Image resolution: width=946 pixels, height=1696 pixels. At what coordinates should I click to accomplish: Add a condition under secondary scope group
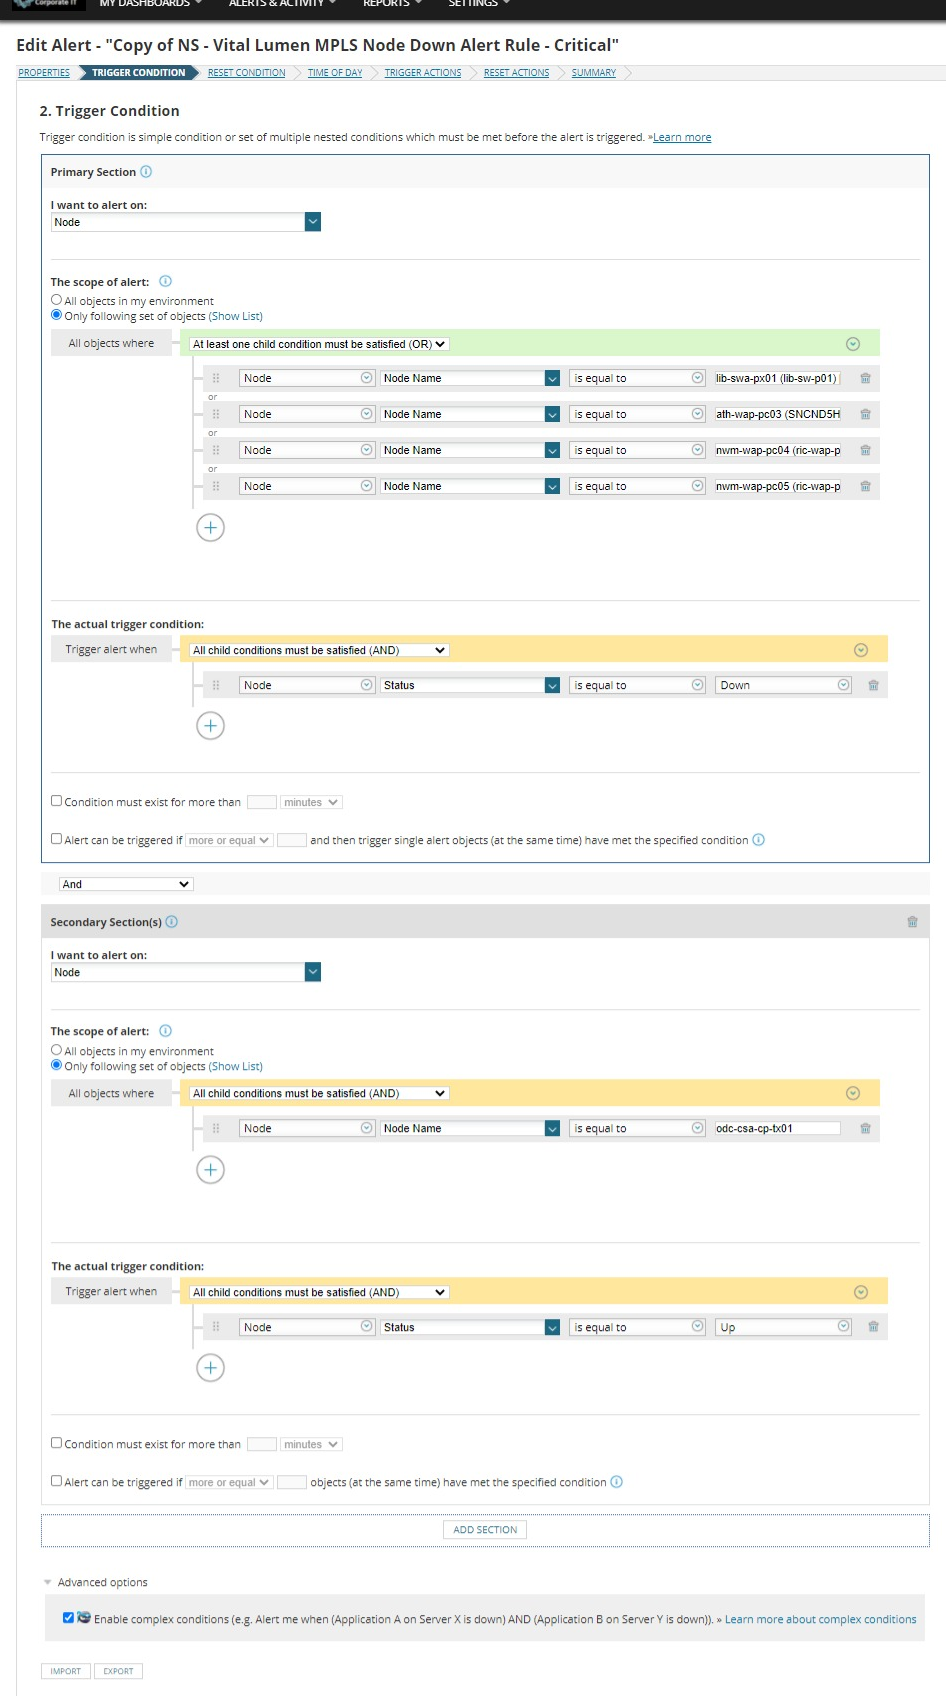[210, 1170]
